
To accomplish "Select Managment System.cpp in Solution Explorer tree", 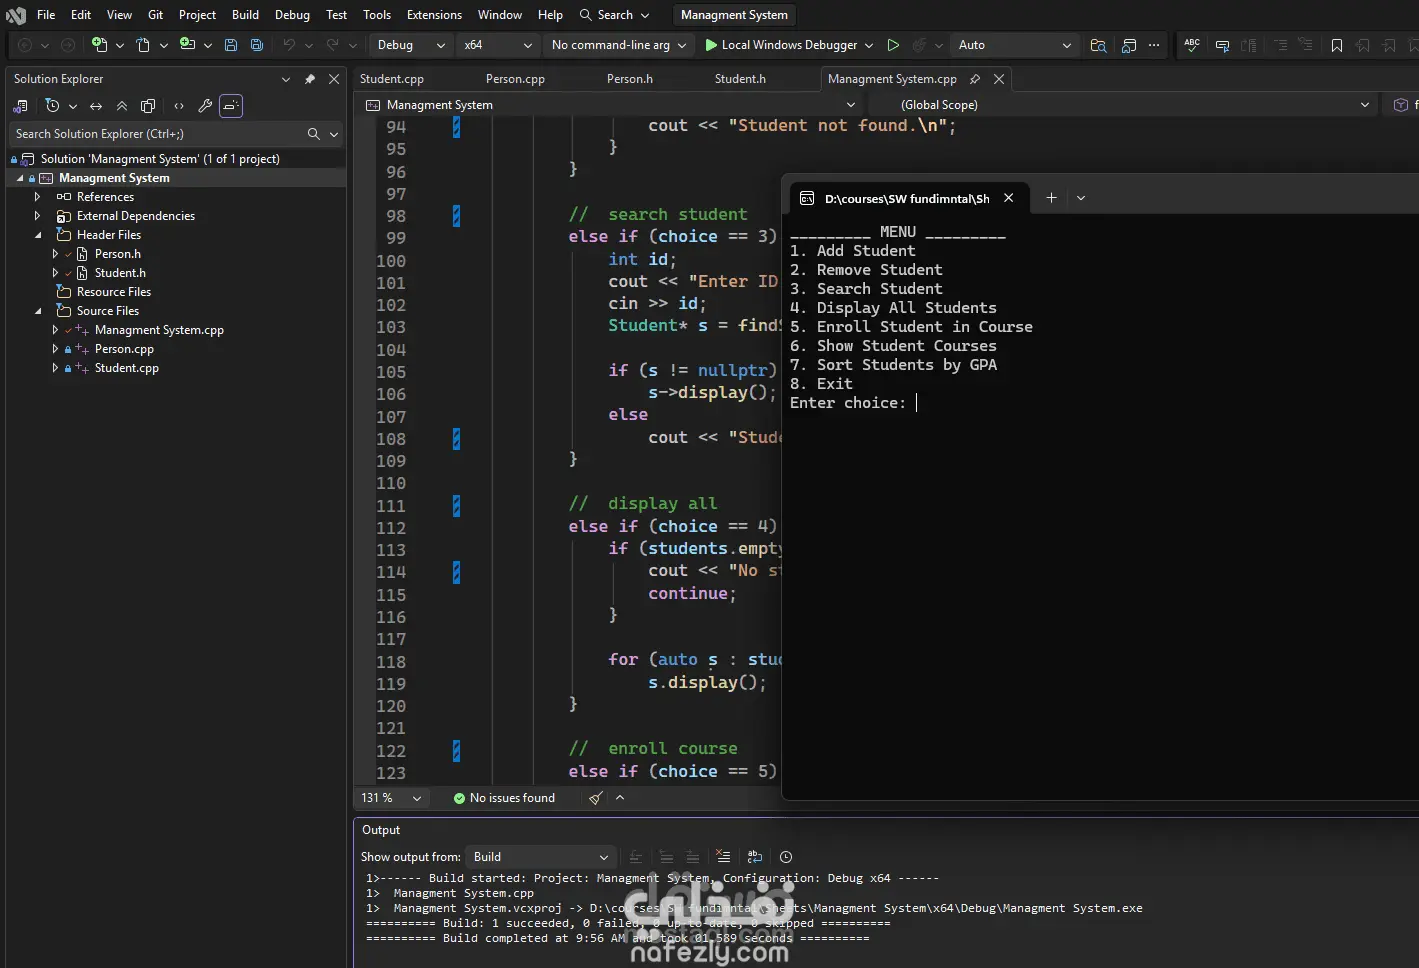I will pos(159,330).
